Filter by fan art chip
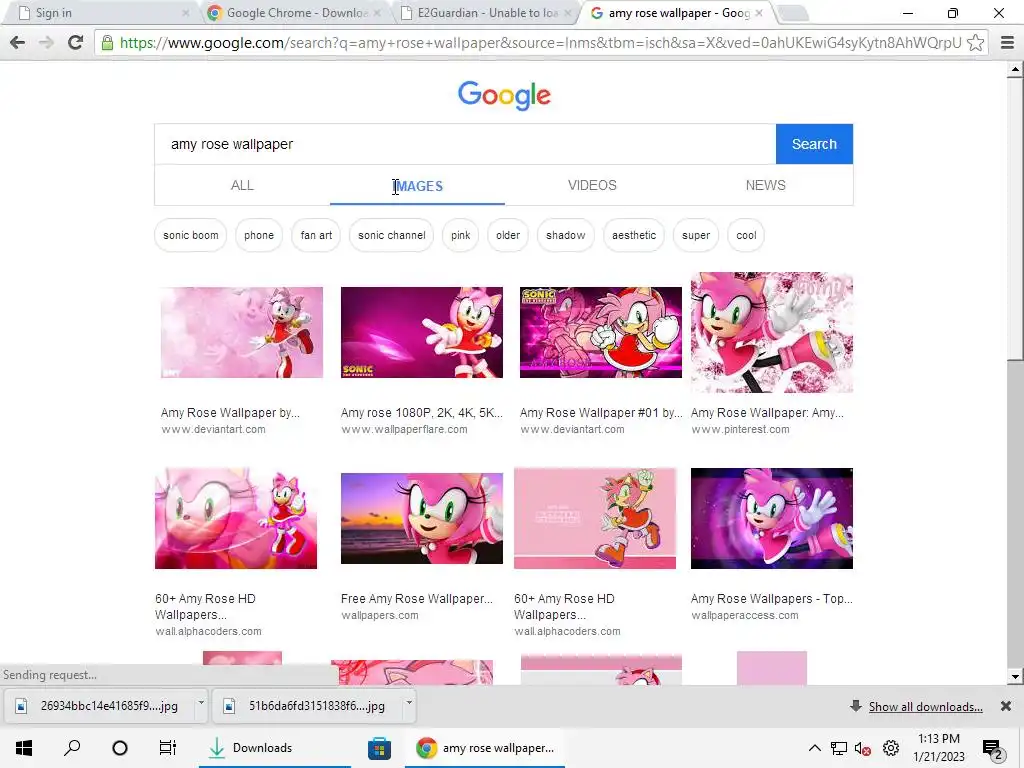The width and height of the screenshot is (1024, 768). point(316,235)
